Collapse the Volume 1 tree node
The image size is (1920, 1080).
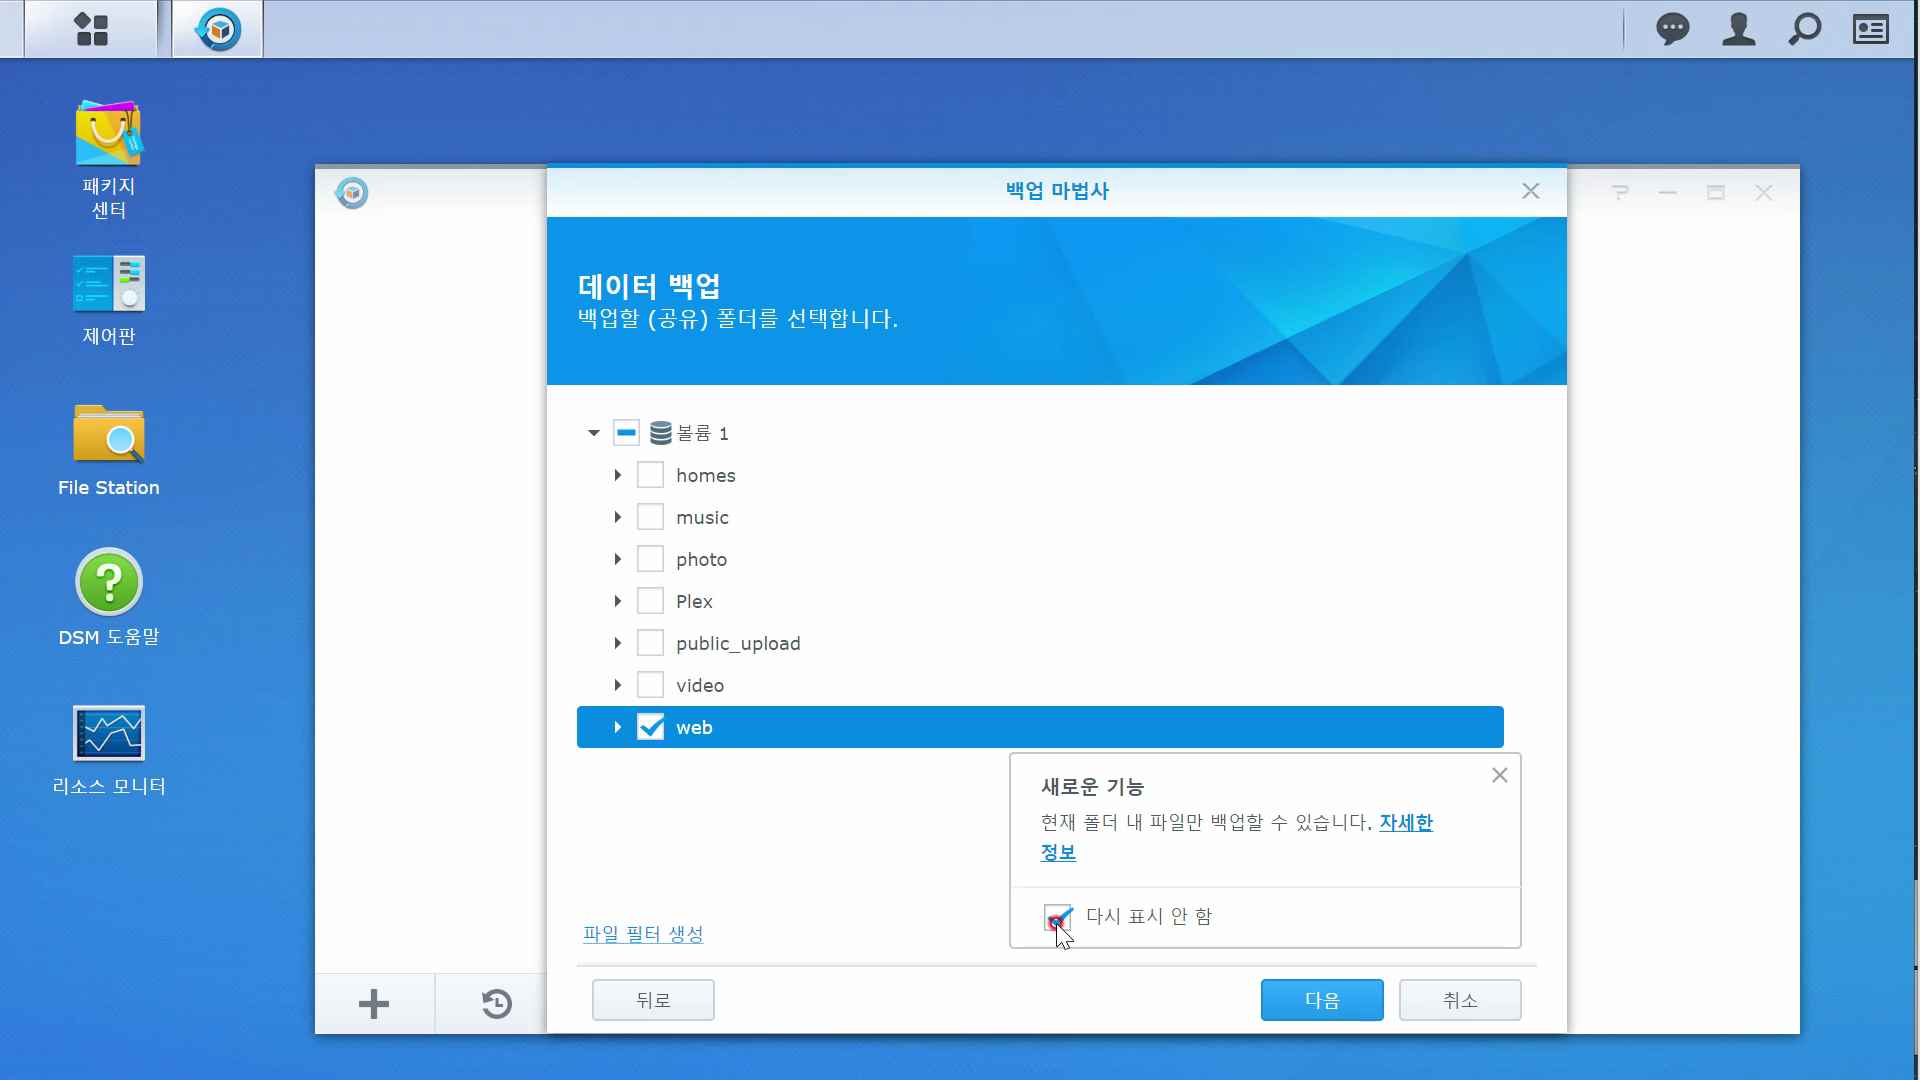593,433
